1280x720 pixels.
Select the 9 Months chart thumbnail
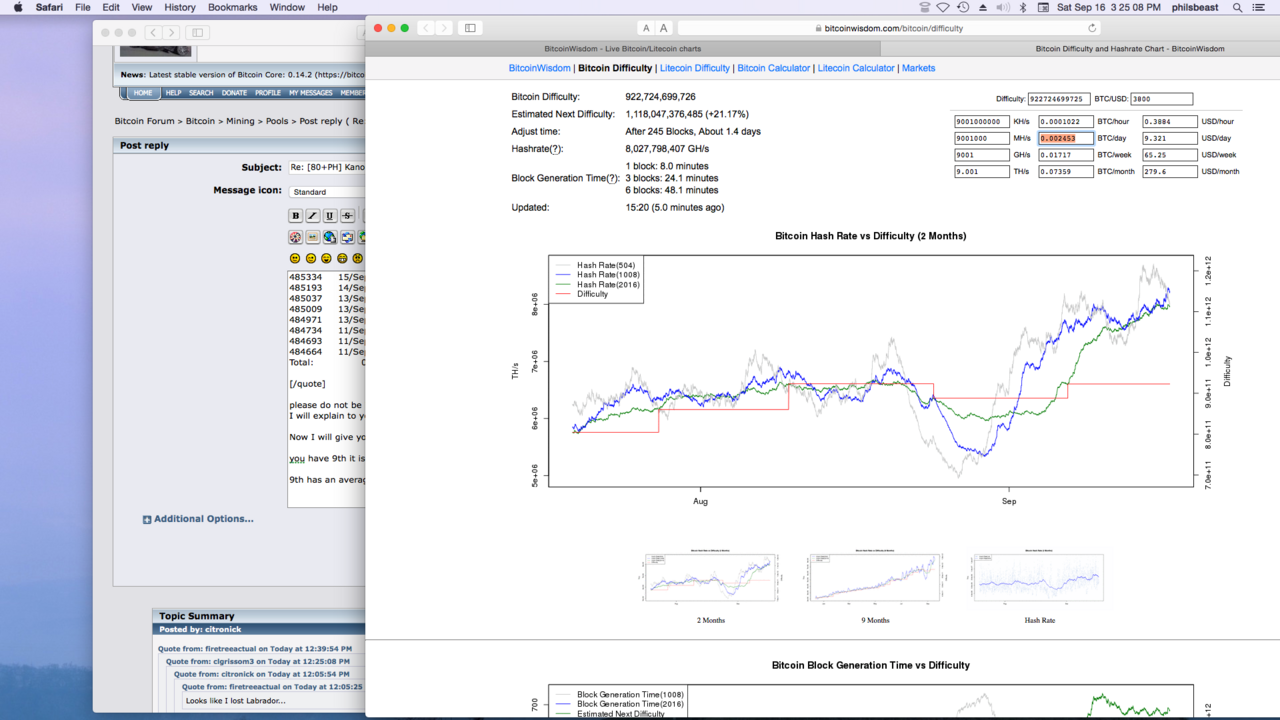[875, 578]
